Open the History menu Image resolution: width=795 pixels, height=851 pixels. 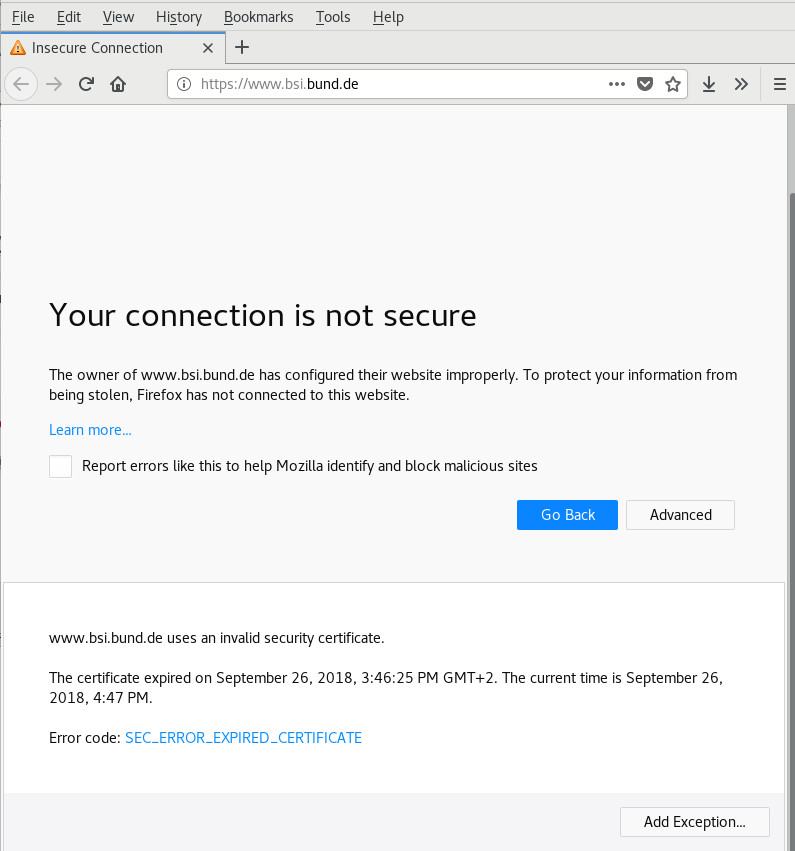pos(179,16)
